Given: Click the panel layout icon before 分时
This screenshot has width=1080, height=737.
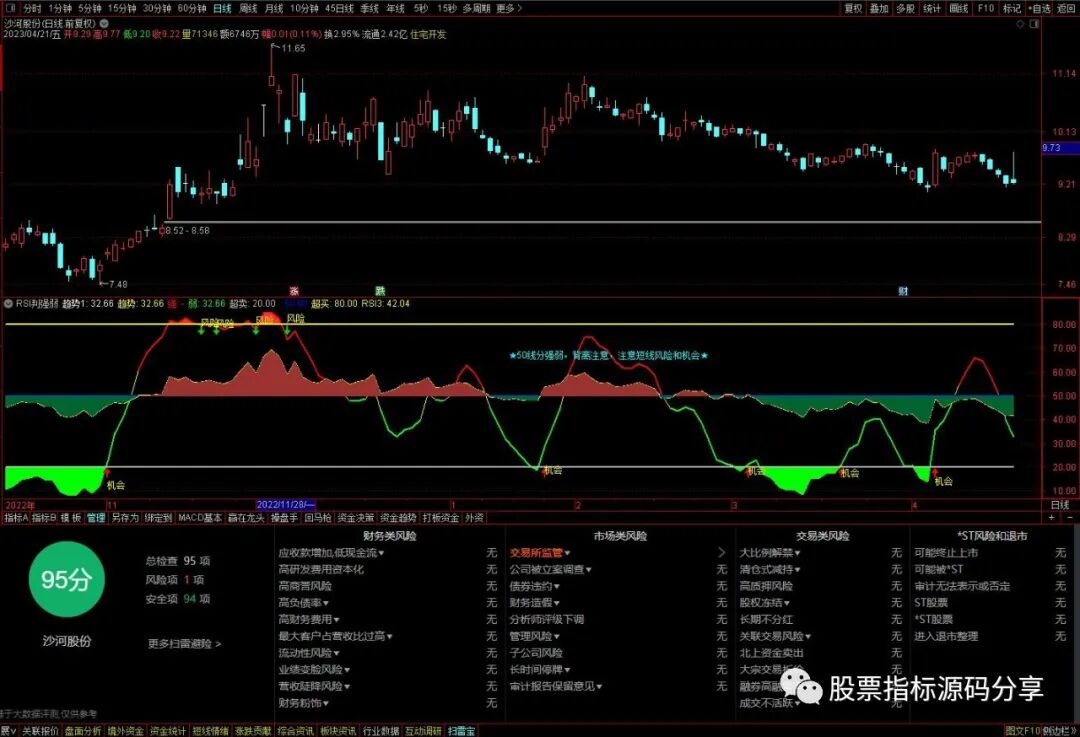Looking at the screenshot, I should click(x=10, y=8).
